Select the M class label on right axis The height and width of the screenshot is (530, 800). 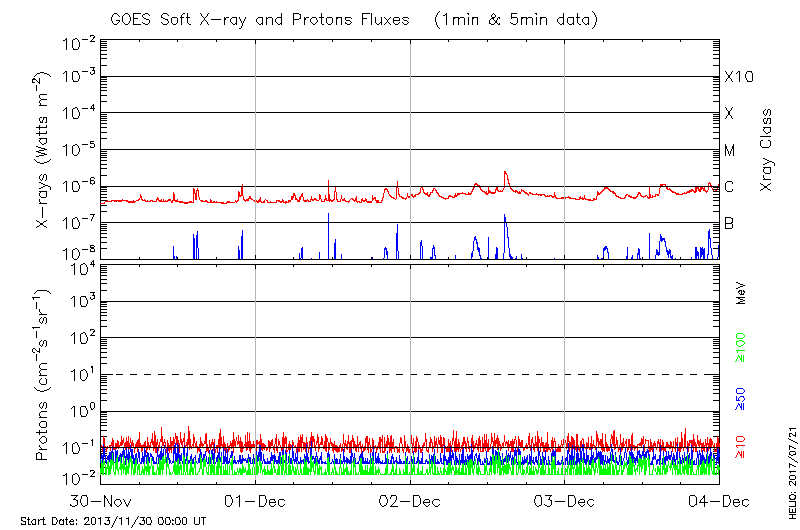tap(730, 151)
